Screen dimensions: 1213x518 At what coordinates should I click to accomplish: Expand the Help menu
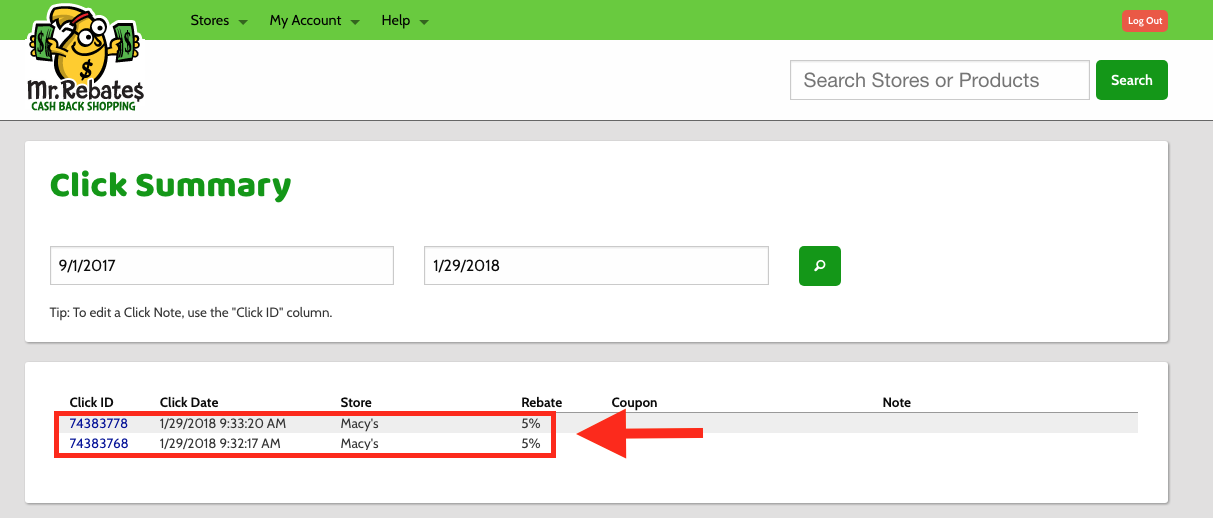click(x=404, y=20)
